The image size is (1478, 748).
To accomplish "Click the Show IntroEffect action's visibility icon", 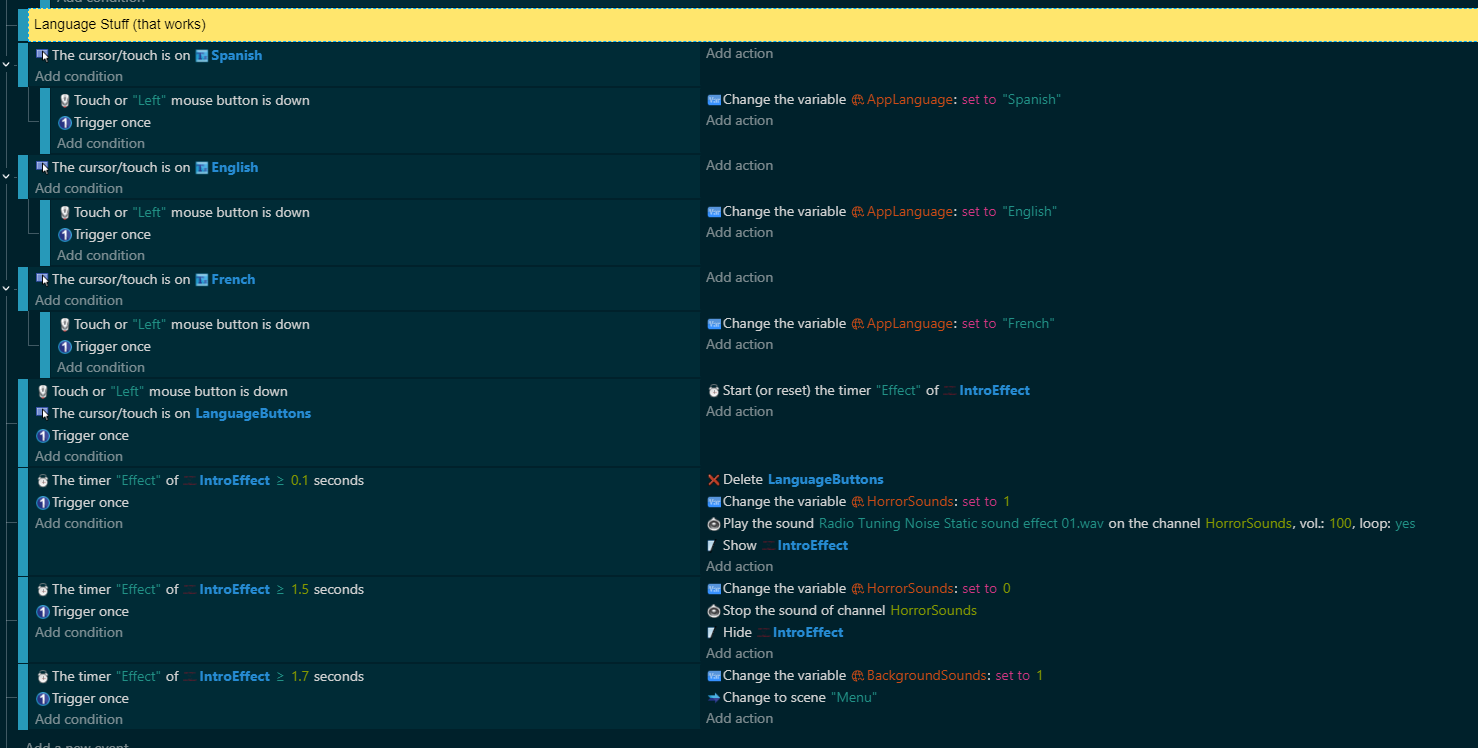I will pyautogui.click(x=713, y=546).
